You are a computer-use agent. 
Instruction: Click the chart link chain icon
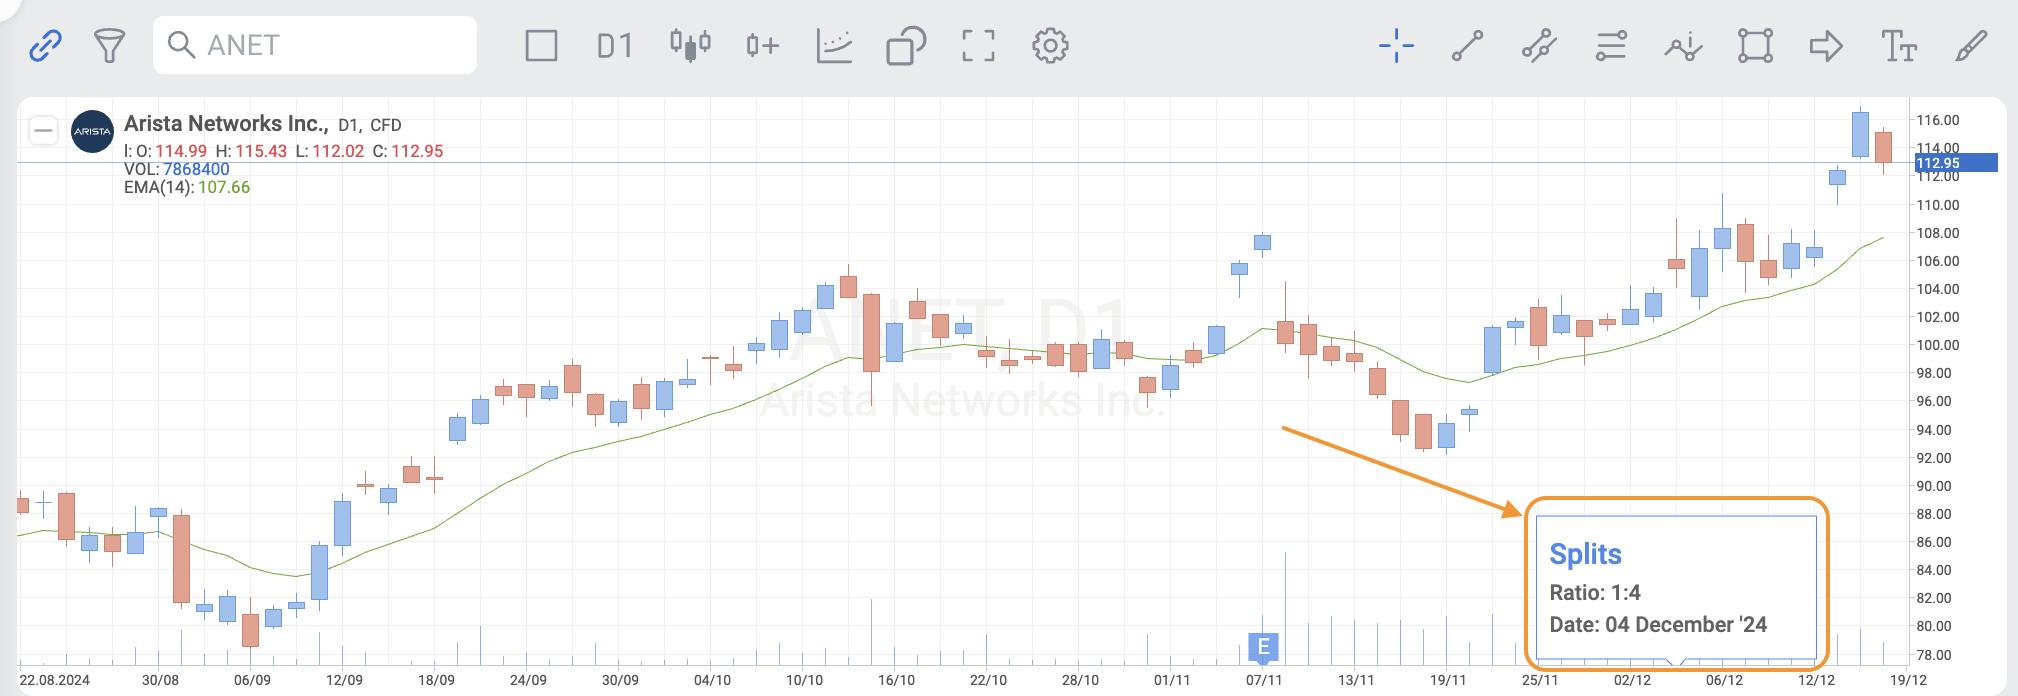click(x=45, y=45)
